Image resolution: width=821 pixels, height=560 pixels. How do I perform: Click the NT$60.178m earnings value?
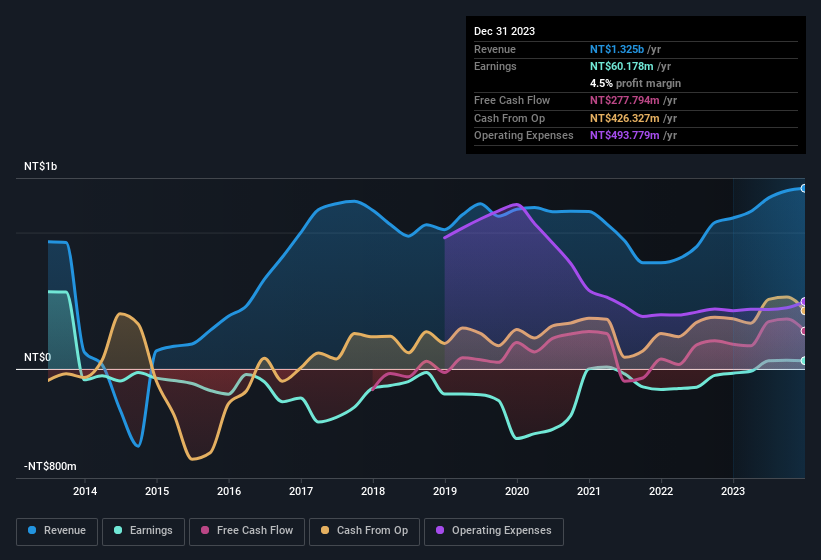[622, 66]
